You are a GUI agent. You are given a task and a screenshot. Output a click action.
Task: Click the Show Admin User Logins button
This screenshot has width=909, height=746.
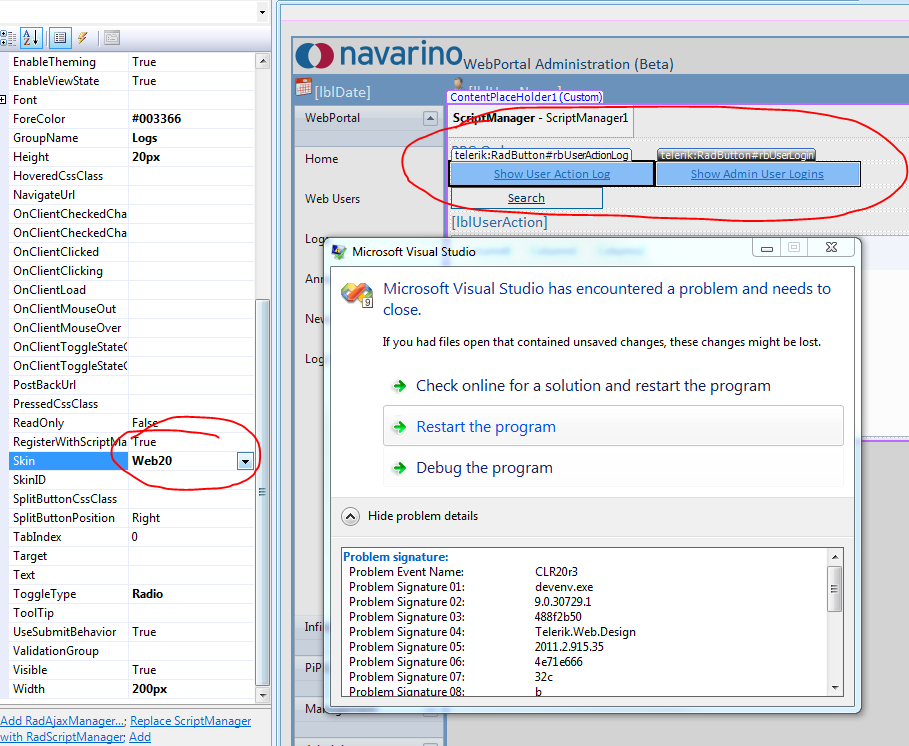coord(757,174)
